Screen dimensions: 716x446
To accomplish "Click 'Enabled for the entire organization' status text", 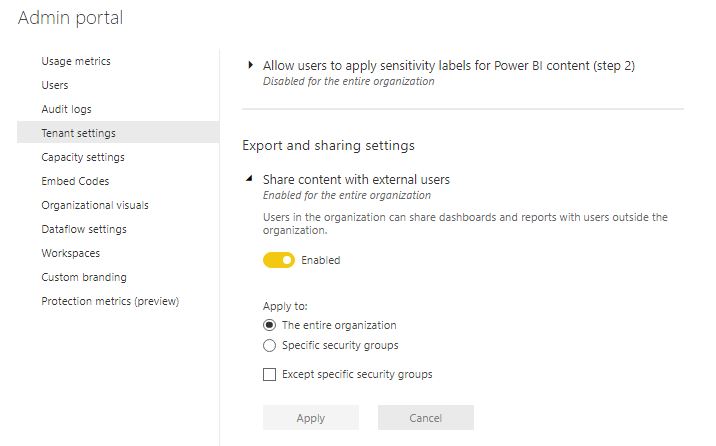I will coord(347,195).
